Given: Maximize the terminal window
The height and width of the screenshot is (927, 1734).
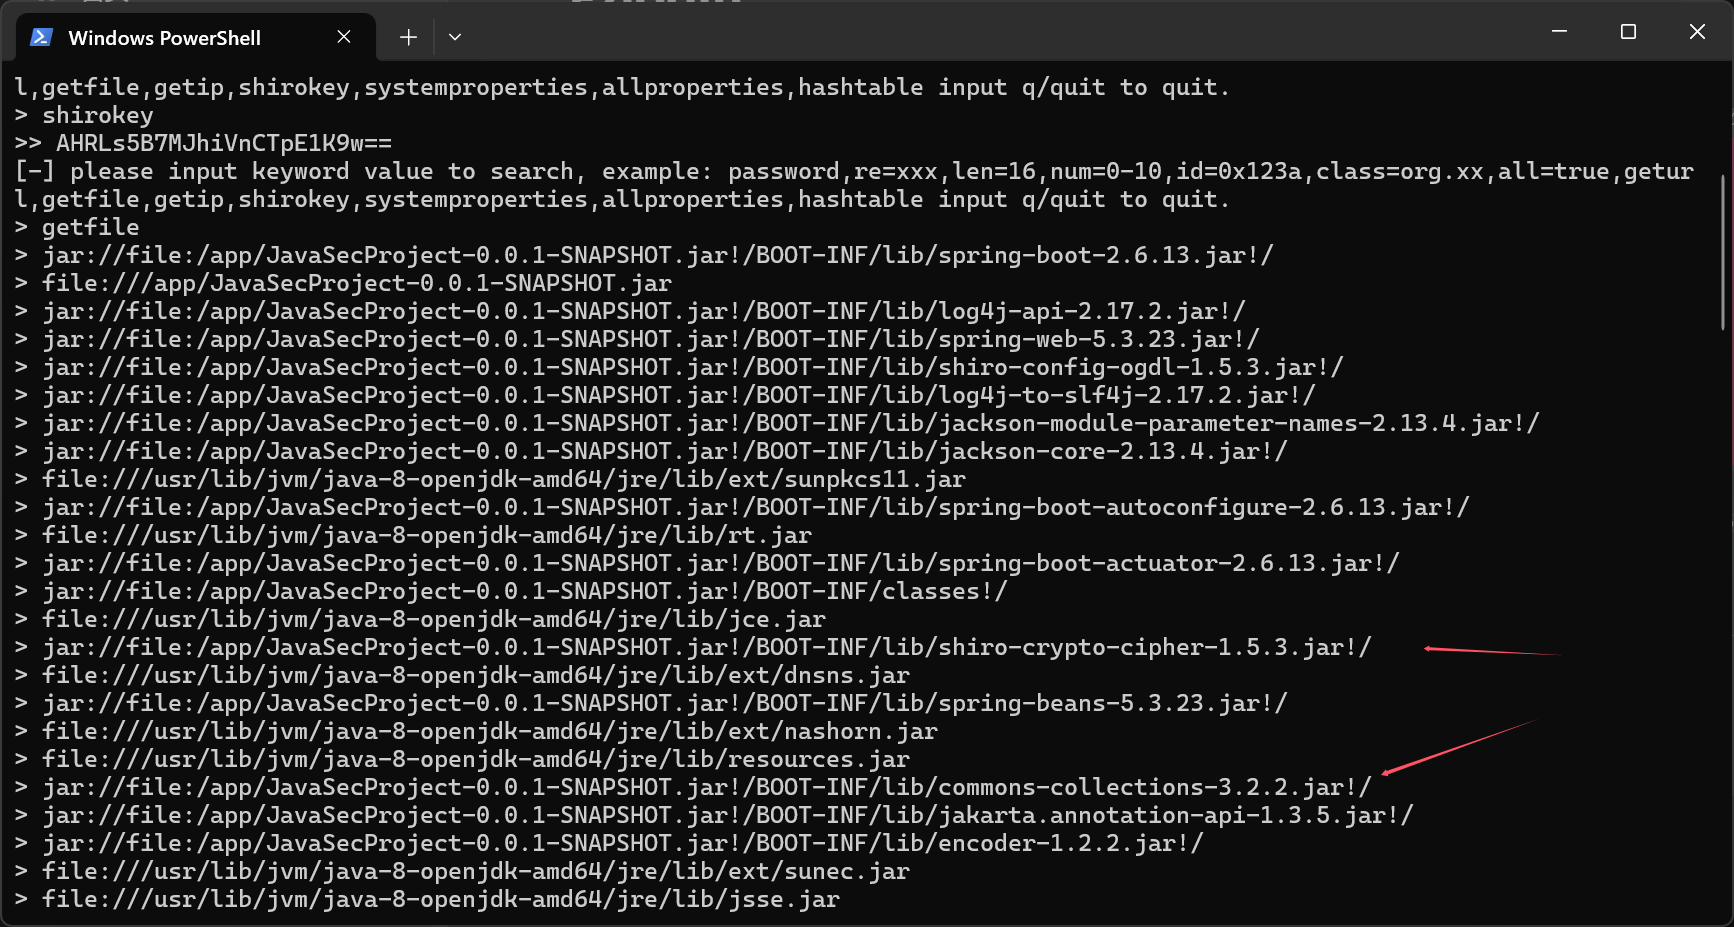Looking at the screenshot, I should tap(1628, 32).
